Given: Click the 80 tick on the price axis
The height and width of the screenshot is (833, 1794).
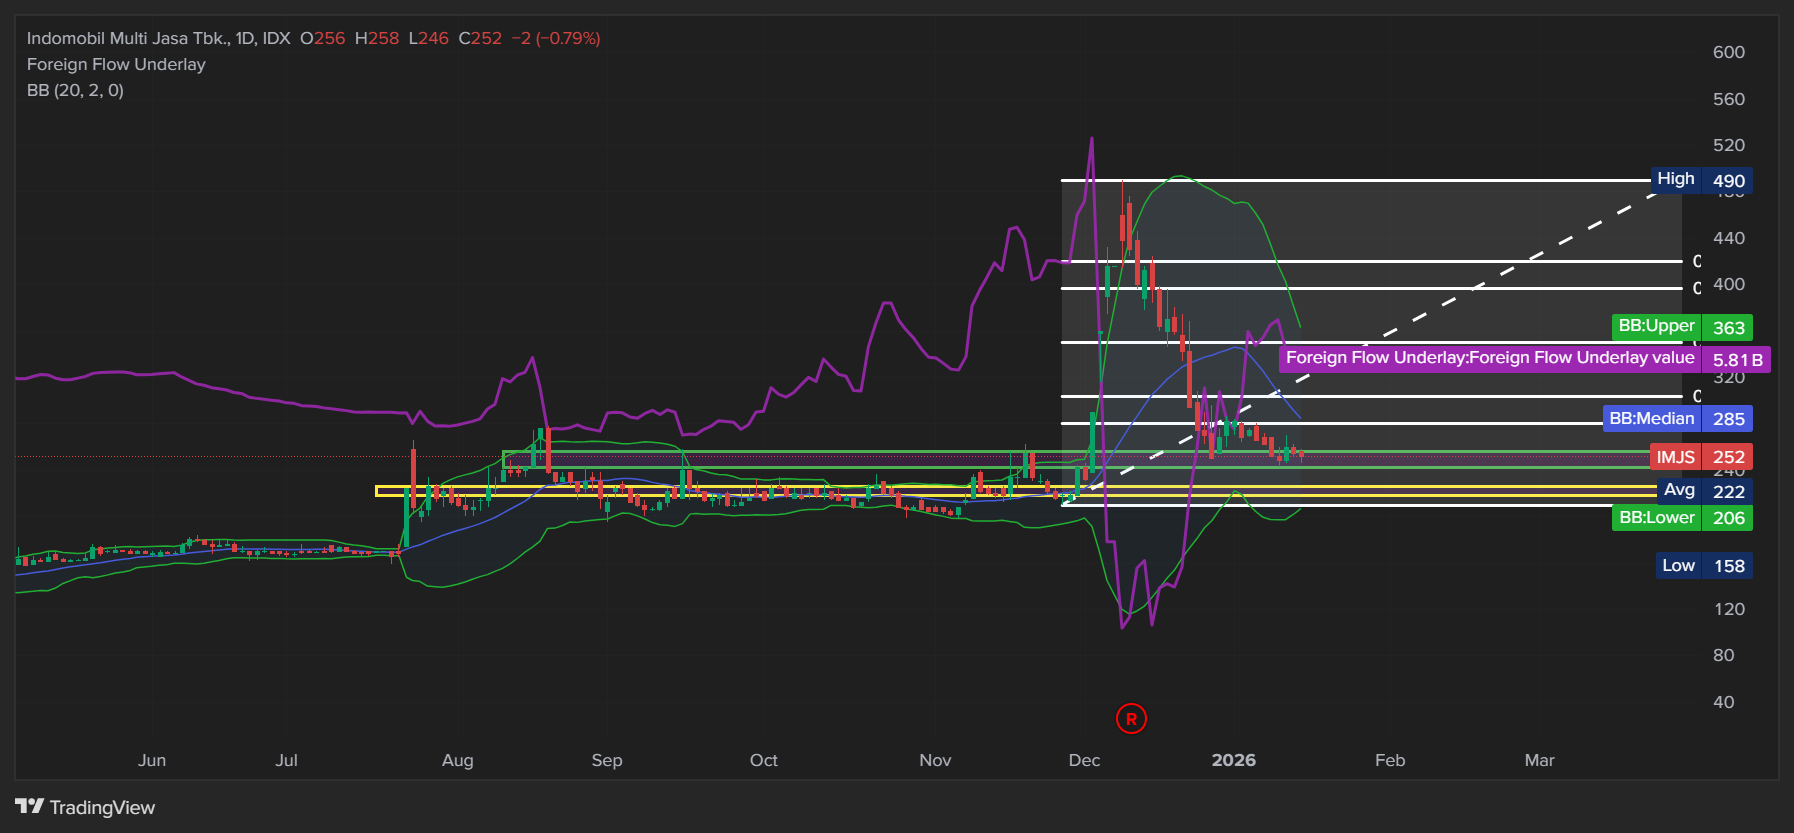Looking at the screenshot, I should pos(1724,655).
